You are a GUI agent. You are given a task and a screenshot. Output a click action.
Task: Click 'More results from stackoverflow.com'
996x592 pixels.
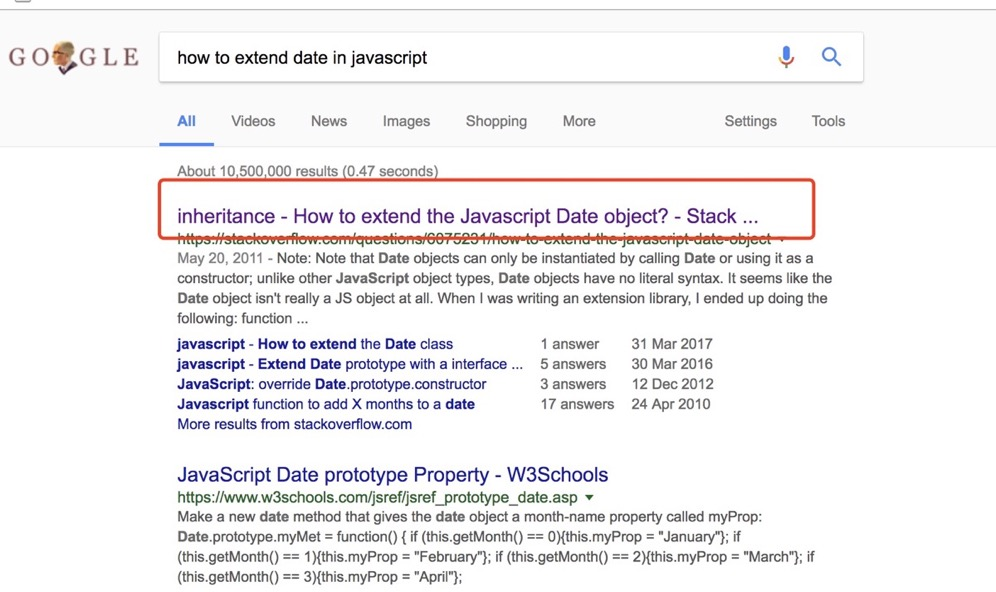coord(294,424)
